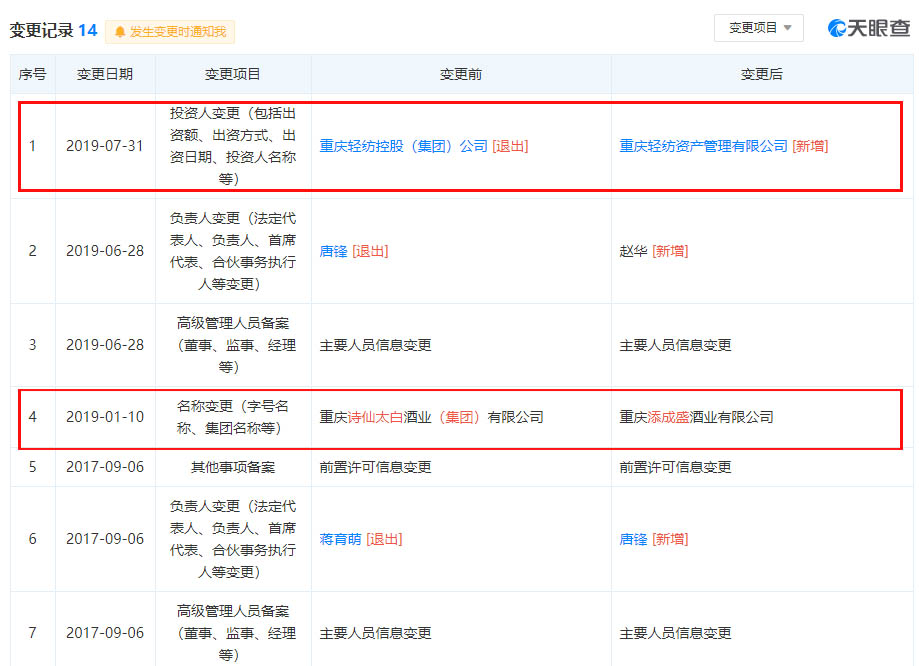Click the 蒋育萌 name link
This screenshot has height=666, width=919.
[340, 539]
